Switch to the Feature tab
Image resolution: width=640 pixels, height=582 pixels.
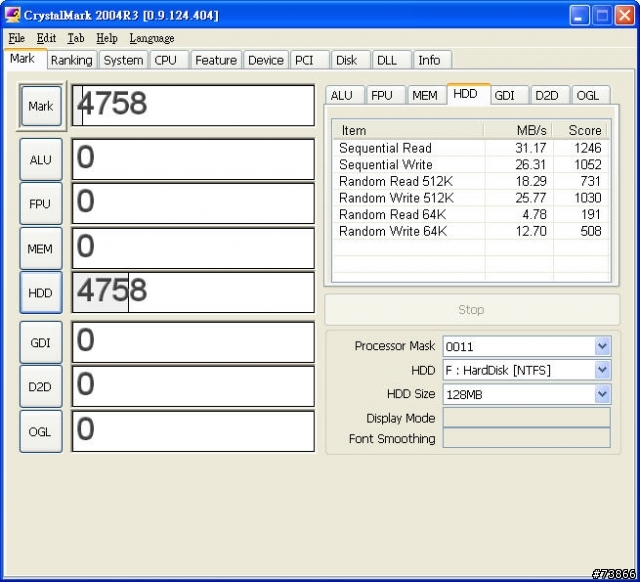pyautogui.click(x=216, y=60)
